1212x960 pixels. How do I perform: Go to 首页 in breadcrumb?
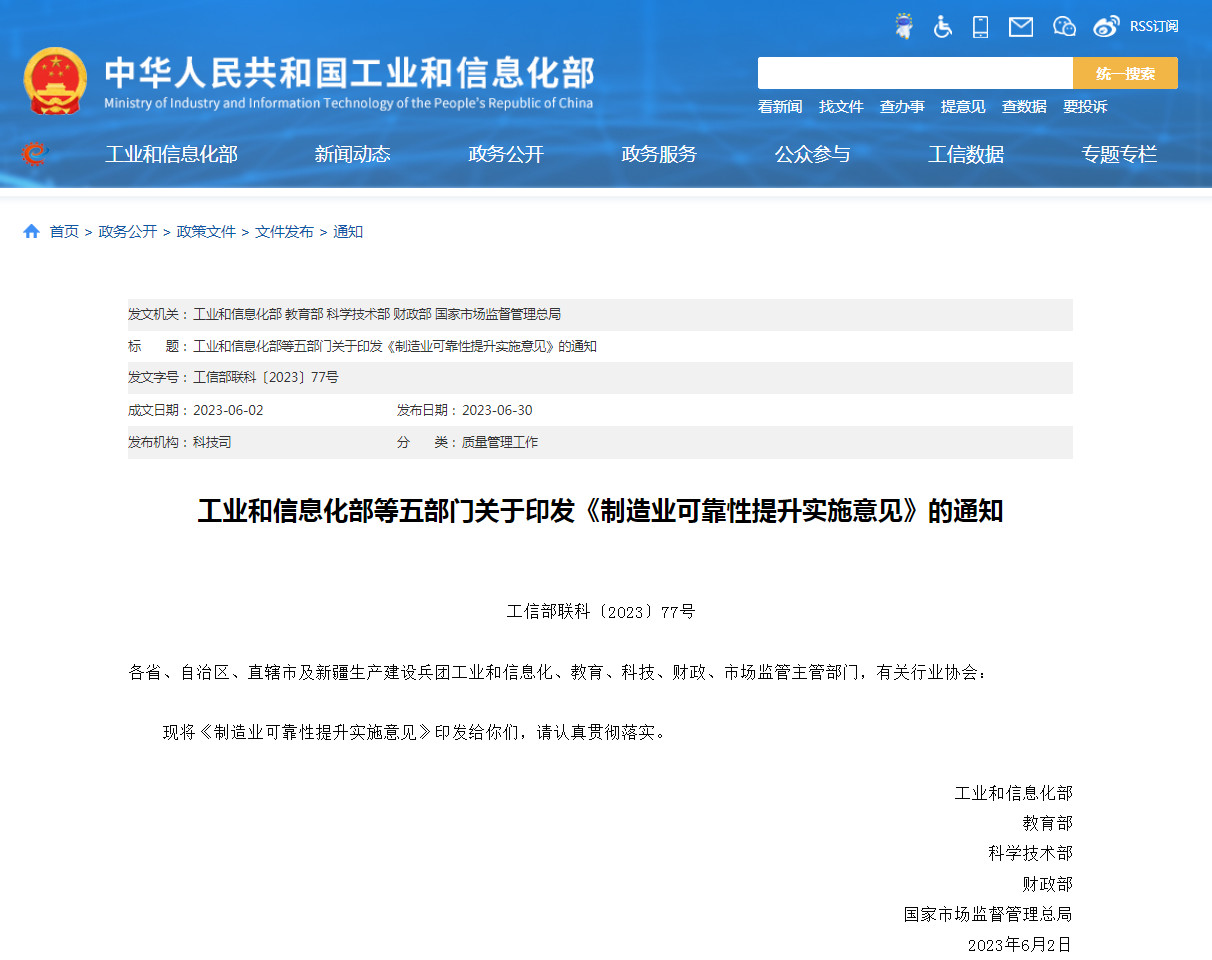64,231
